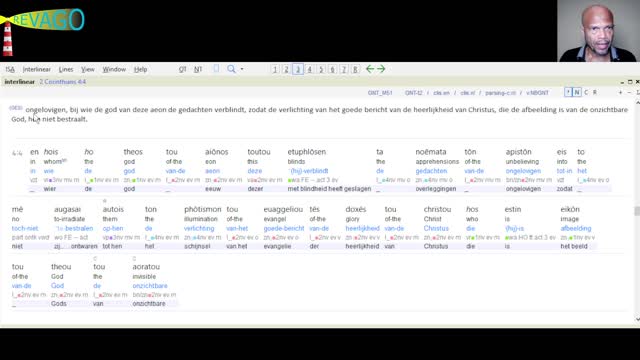640x360 pixels.
Task: Select layout preset 8 button
Action: point(355,69)
